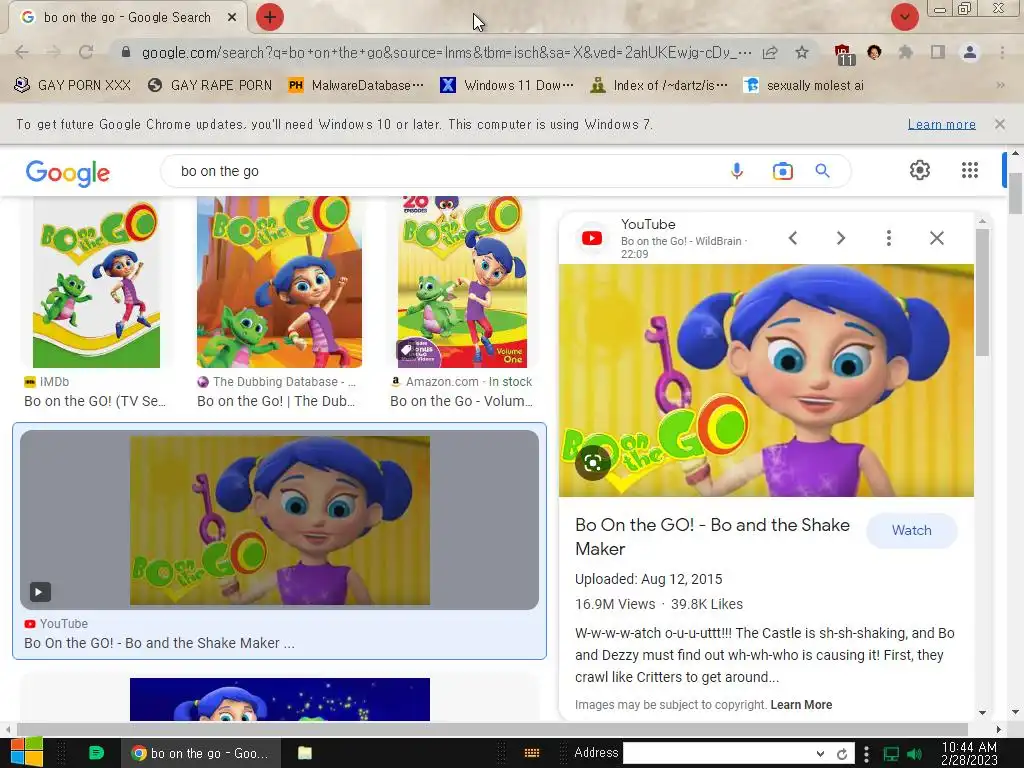Search by image with the Google Lens camera icon

click(x=782, y=171)
